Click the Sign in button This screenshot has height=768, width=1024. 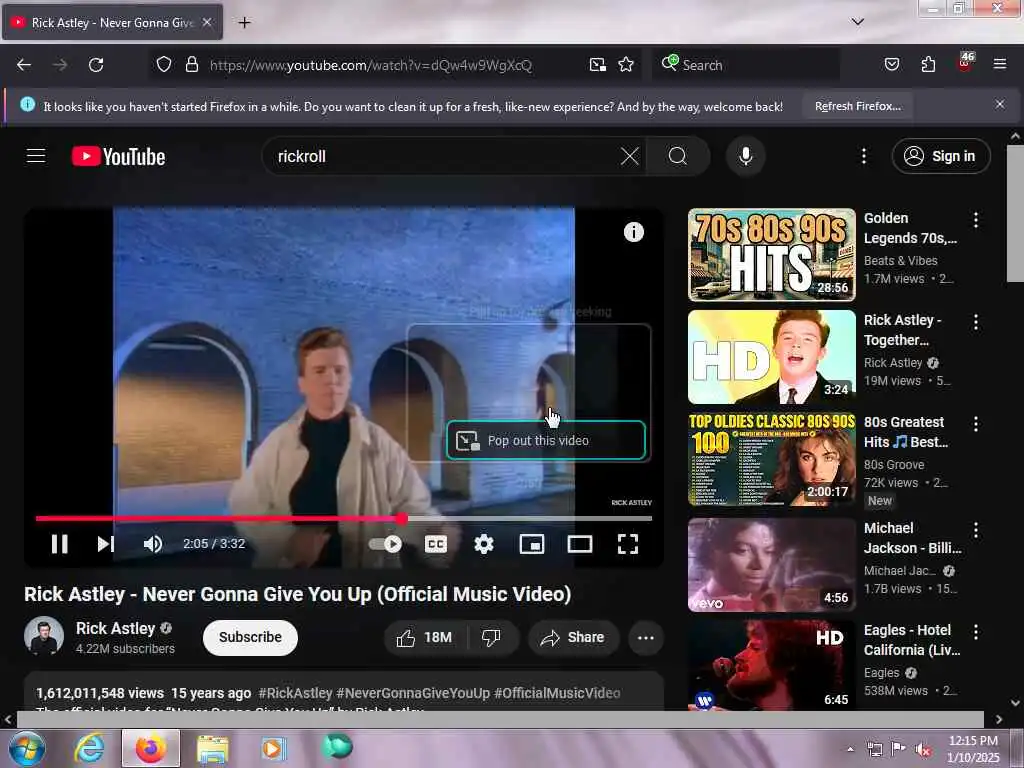[940, 156]
